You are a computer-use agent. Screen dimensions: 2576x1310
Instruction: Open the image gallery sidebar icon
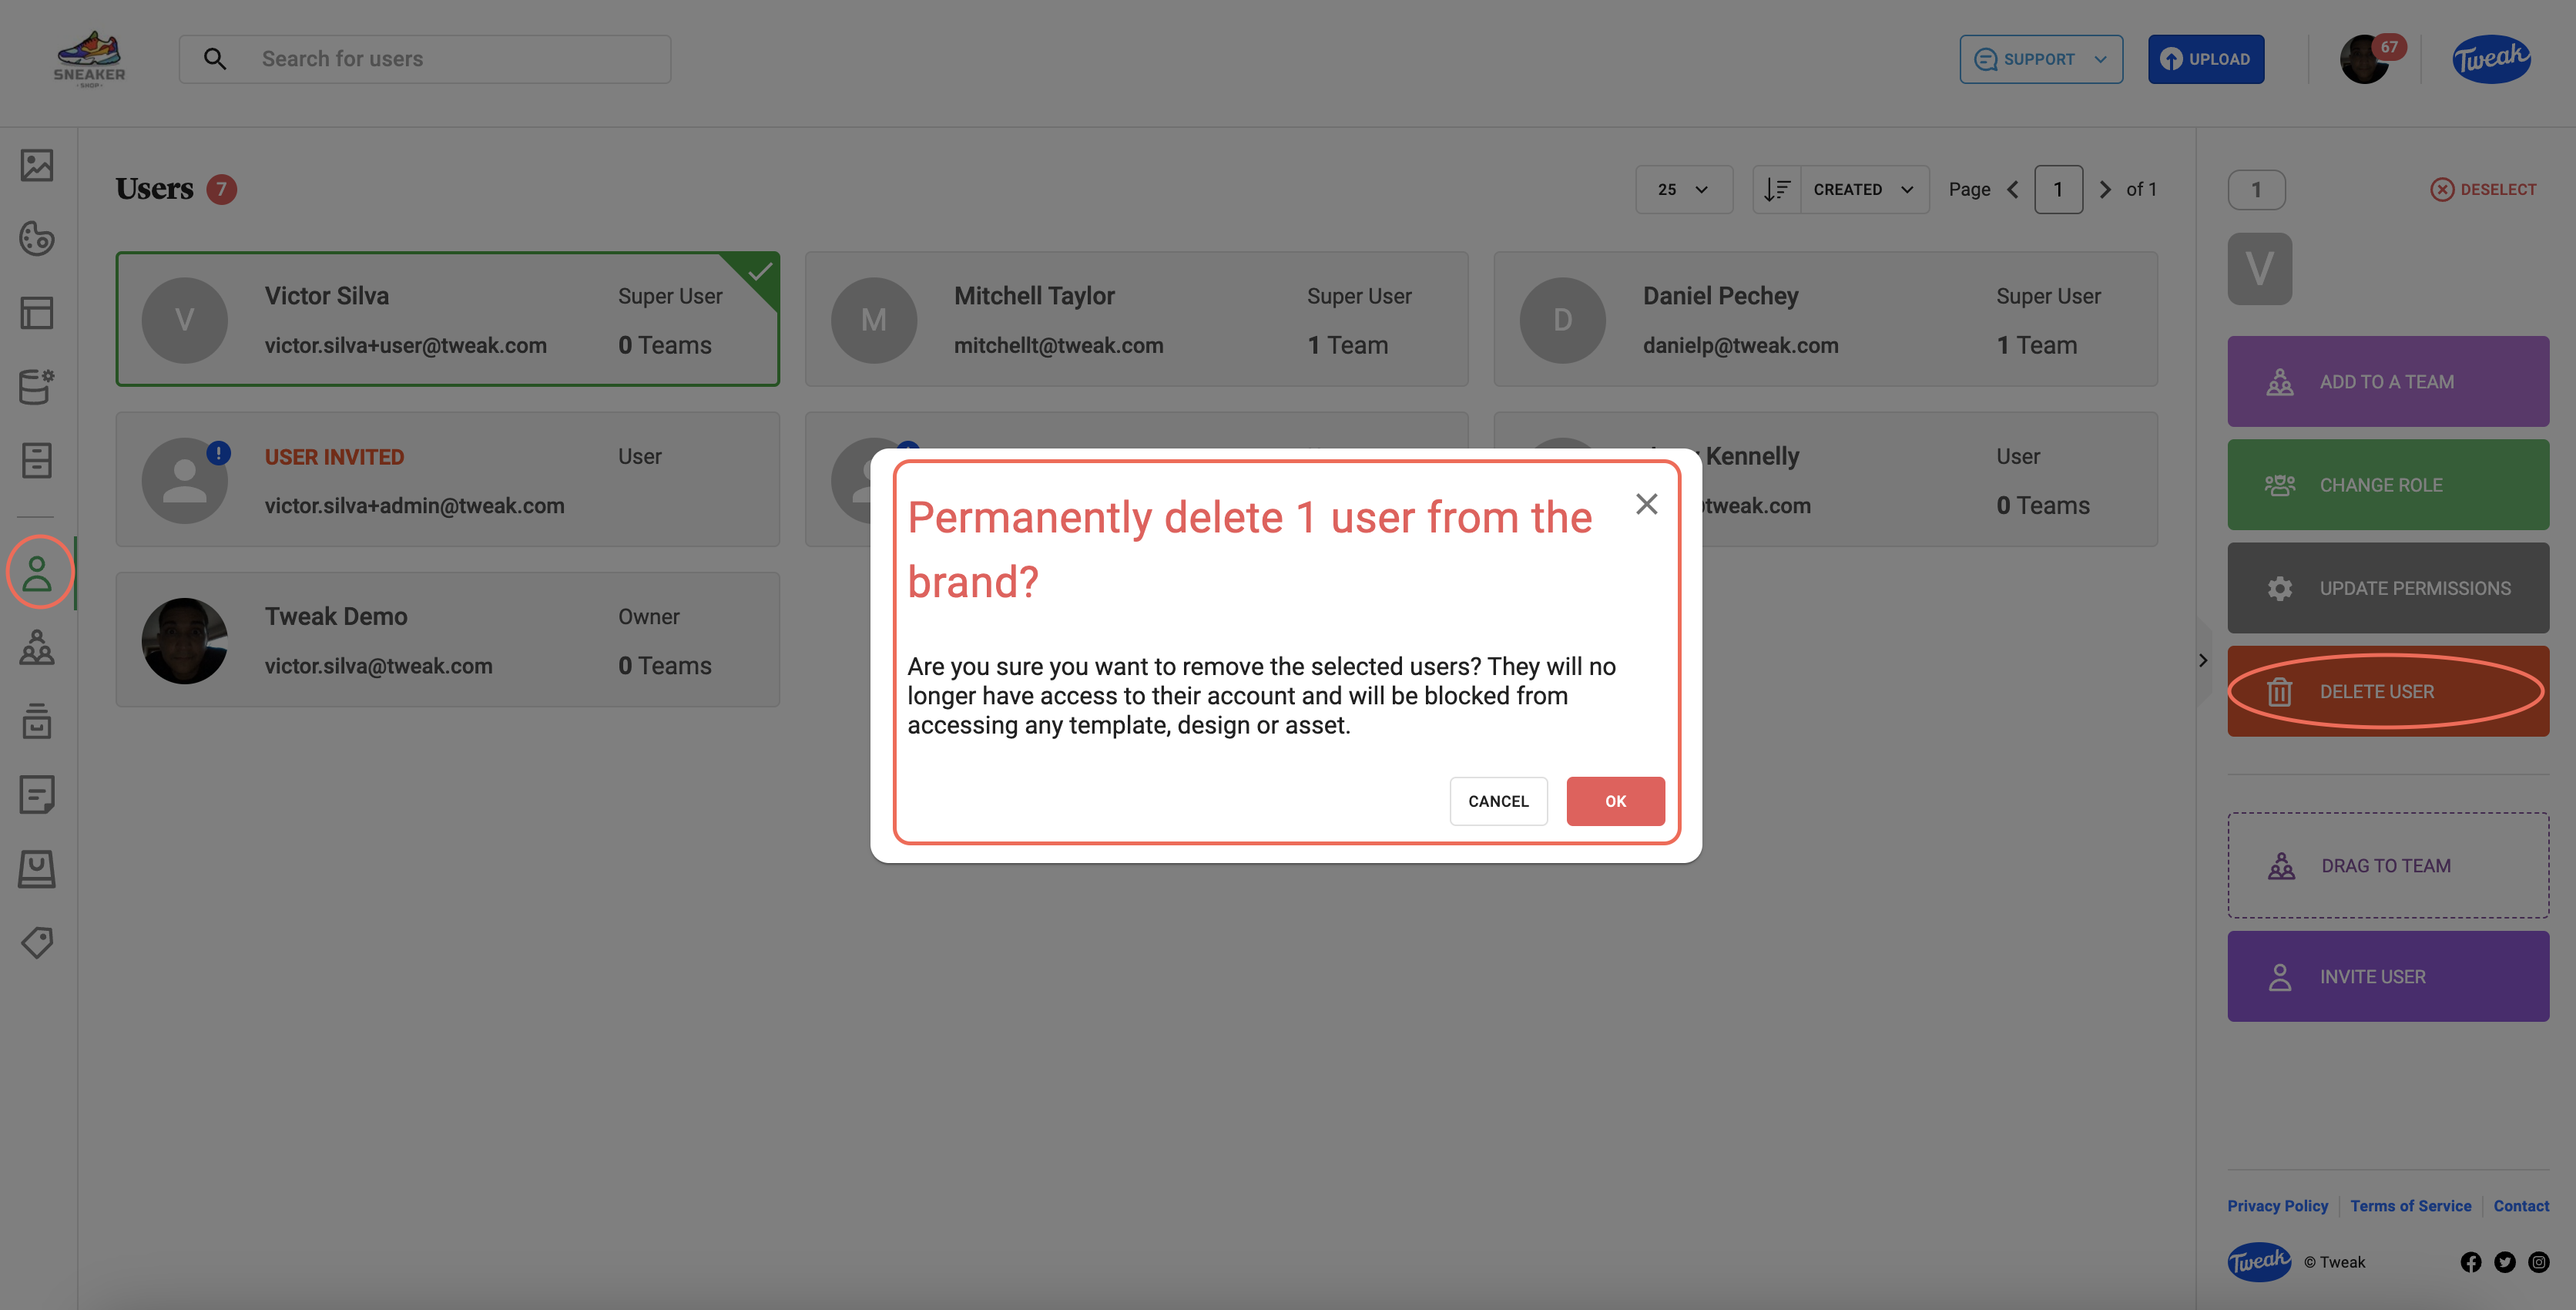(37, 165)
